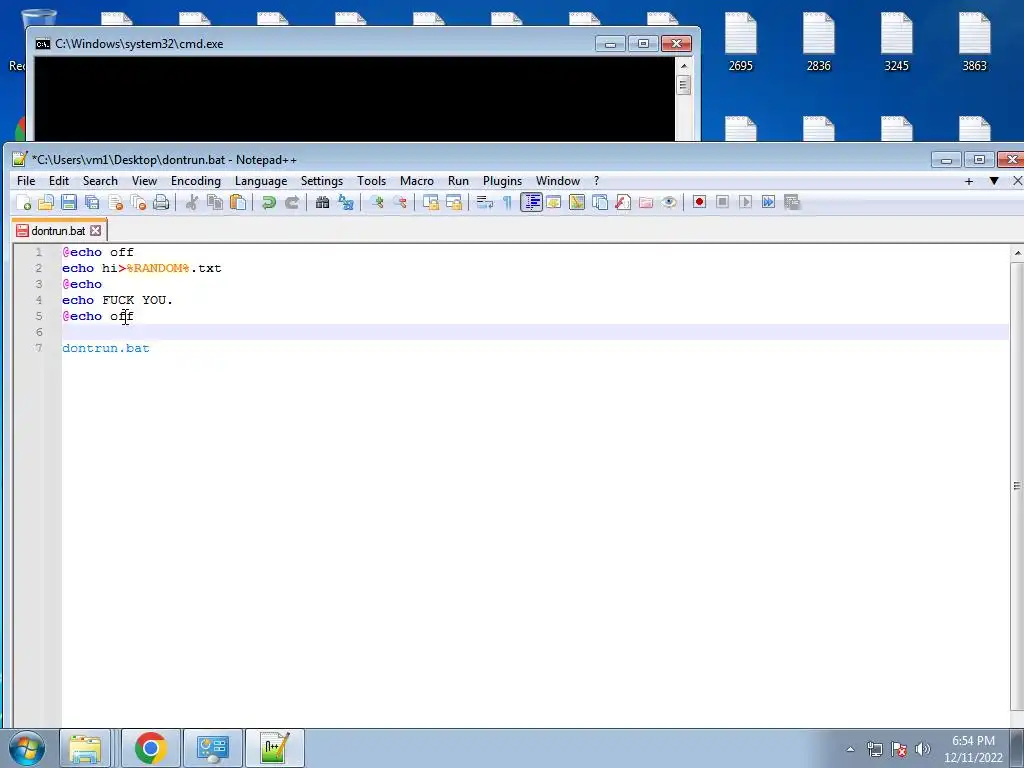The height and width of the screenshot is (768, 1024).
Task: Start macro recording with red dot icon
Action: 699,202
